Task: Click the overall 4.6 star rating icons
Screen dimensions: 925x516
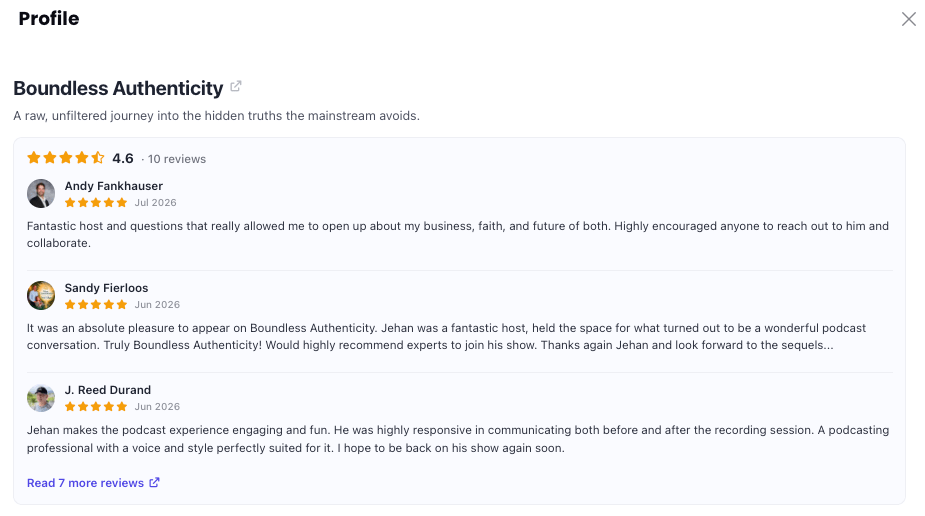Action: [x=66, y=157]
